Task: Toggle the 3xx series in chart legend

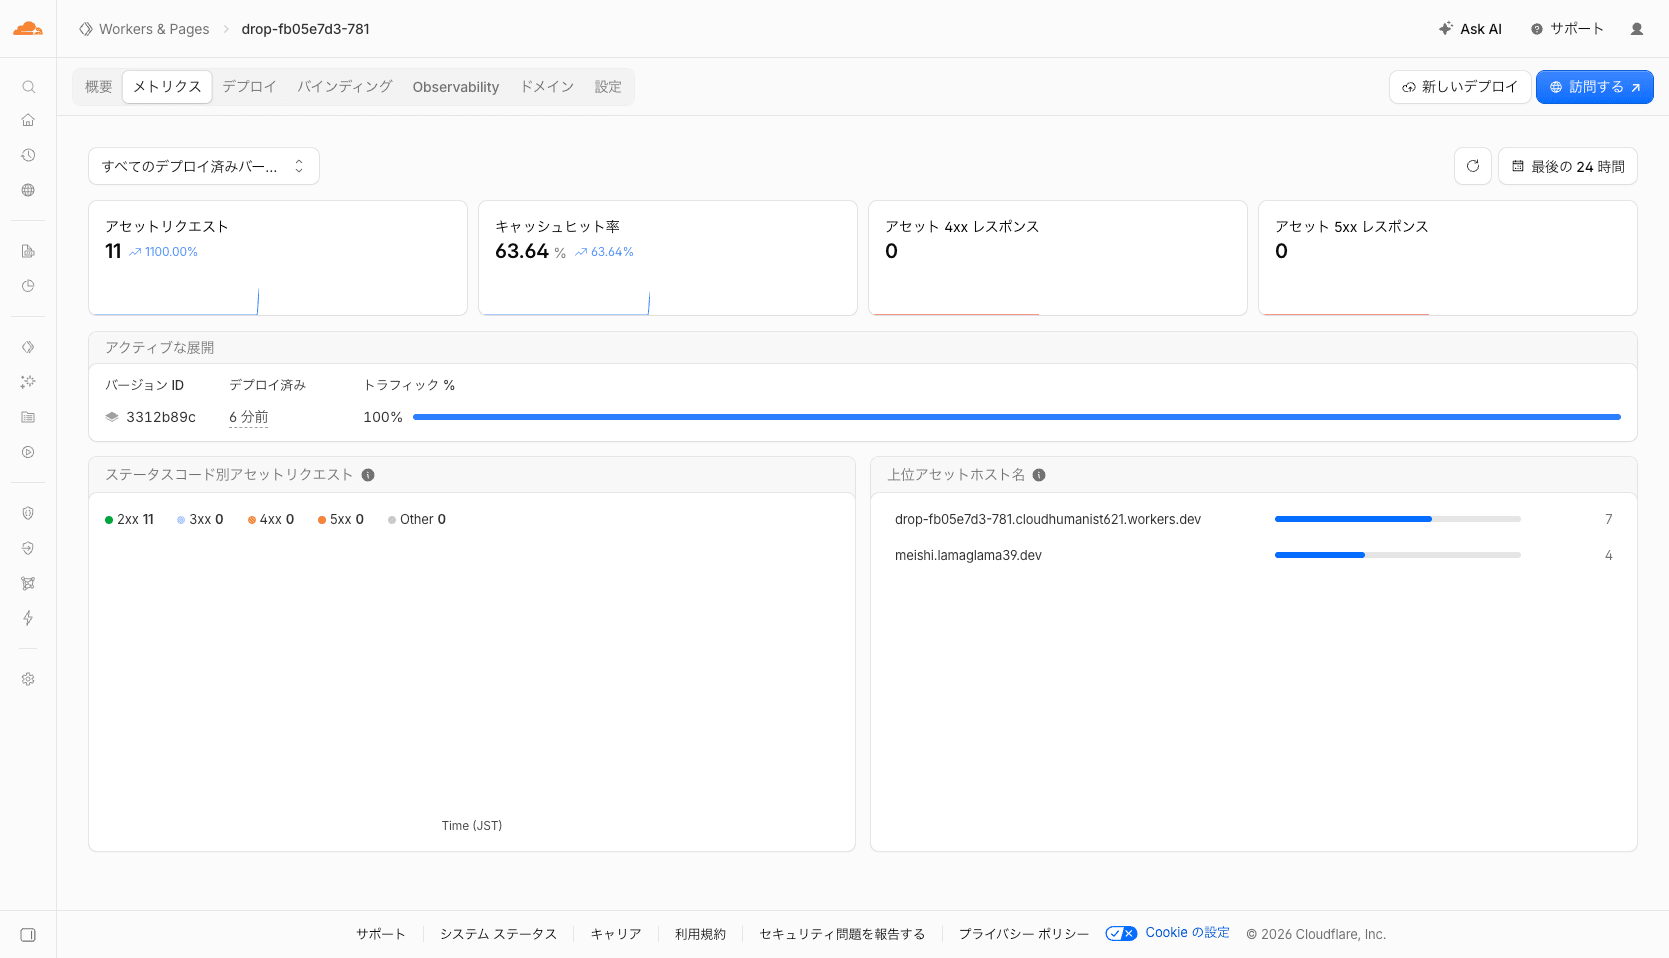Action: point(200,520)
